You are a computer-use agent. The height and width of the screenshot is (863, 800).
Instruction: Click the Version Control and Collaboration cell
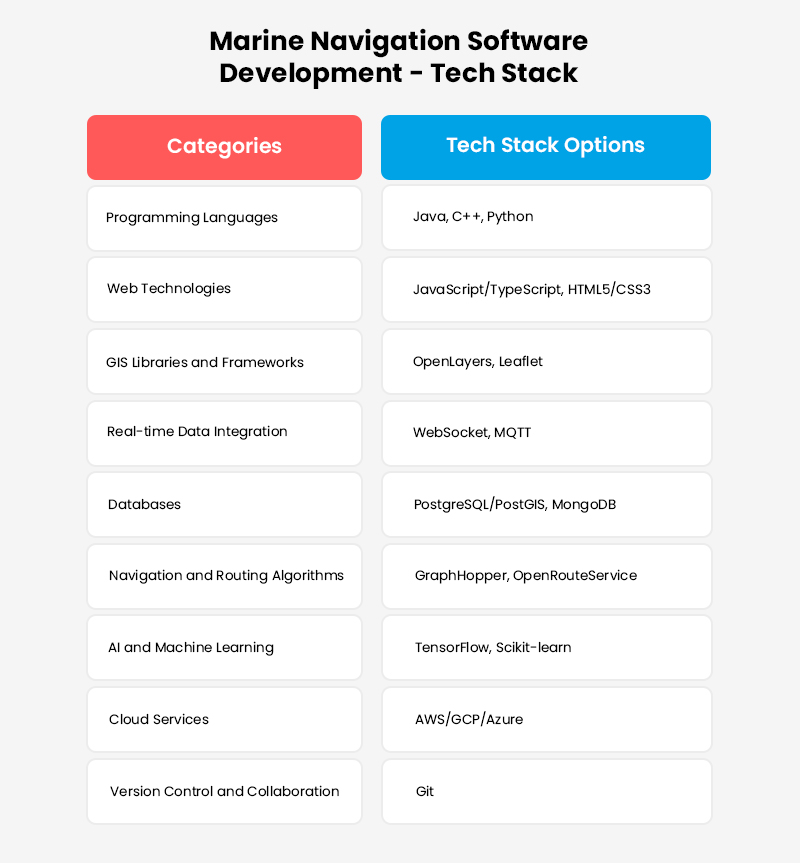click(x=224, y=791)
